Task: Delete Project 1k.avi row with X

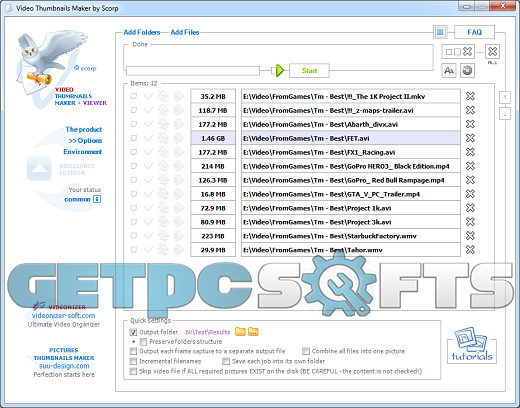Action: point(470,208)
